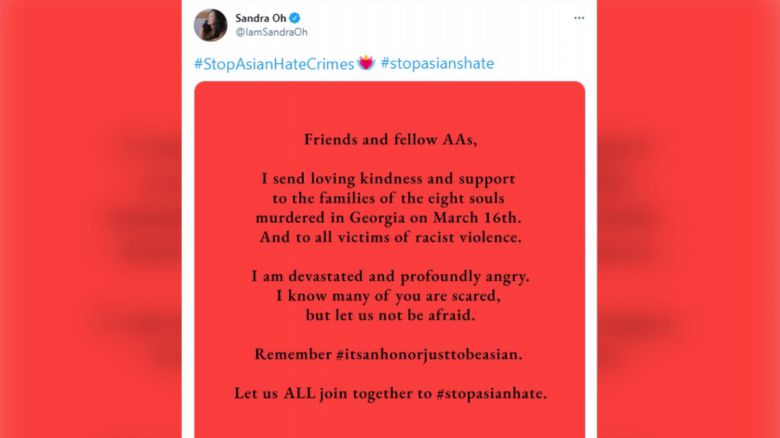Open the blue #stopasianhate hashtag link

click(437, 64)
